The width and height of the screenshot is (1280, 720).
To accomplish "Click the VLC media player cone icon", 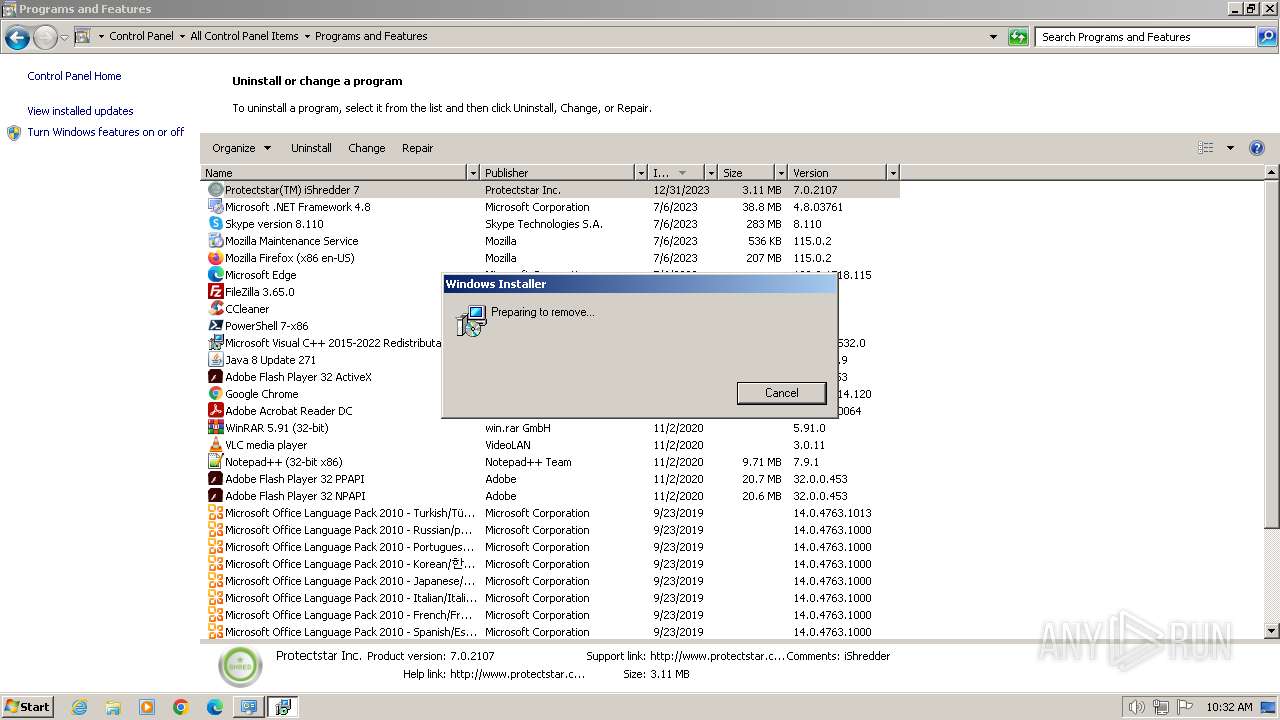I will pyautogui.click(x=215, y=445).
